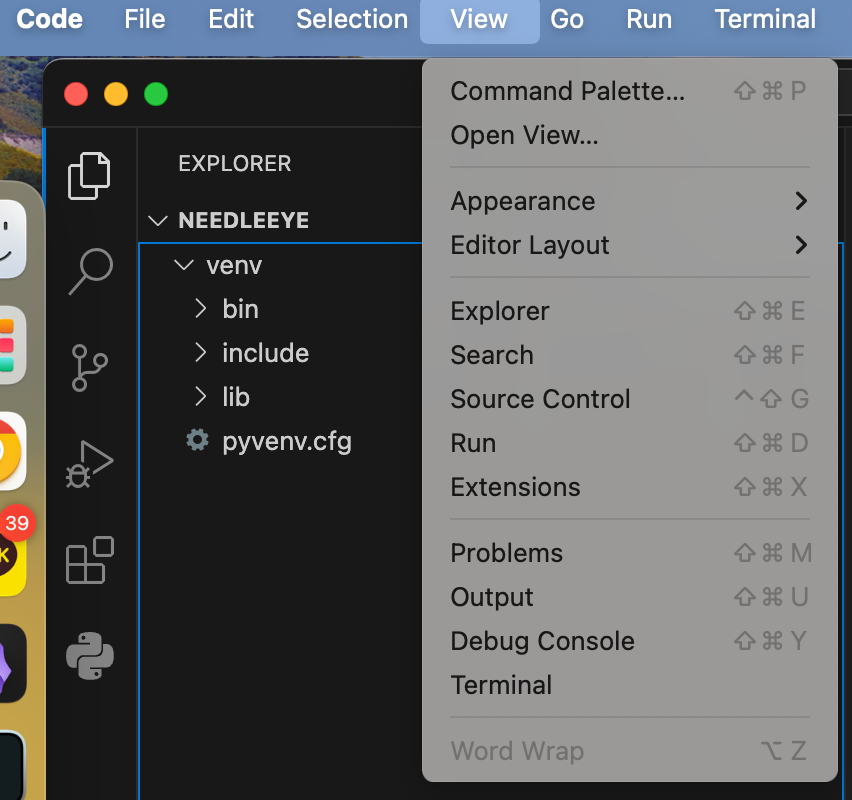852x800 pixels.
Task: Open the Extensions blocks icon in activity bar
Action: (89, 560)
